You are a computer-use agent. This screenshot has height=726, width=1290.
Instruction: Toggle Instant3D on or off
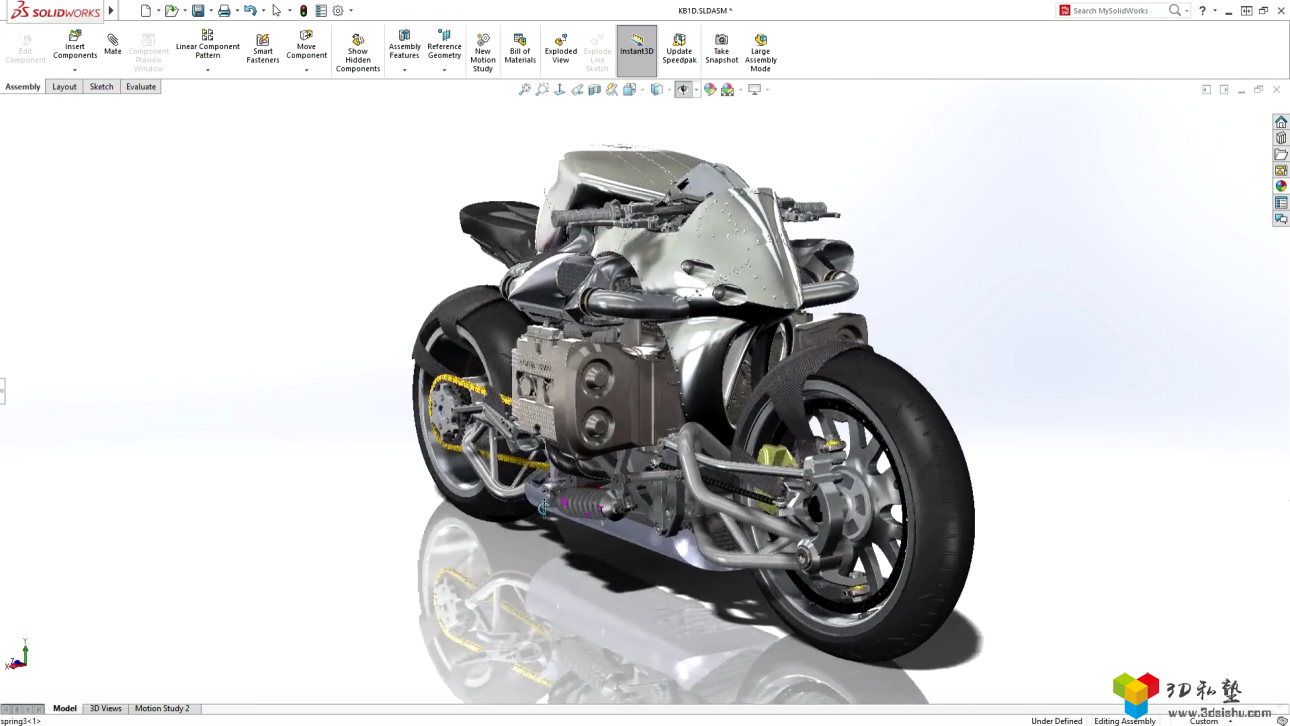click(x=636, y=49)
